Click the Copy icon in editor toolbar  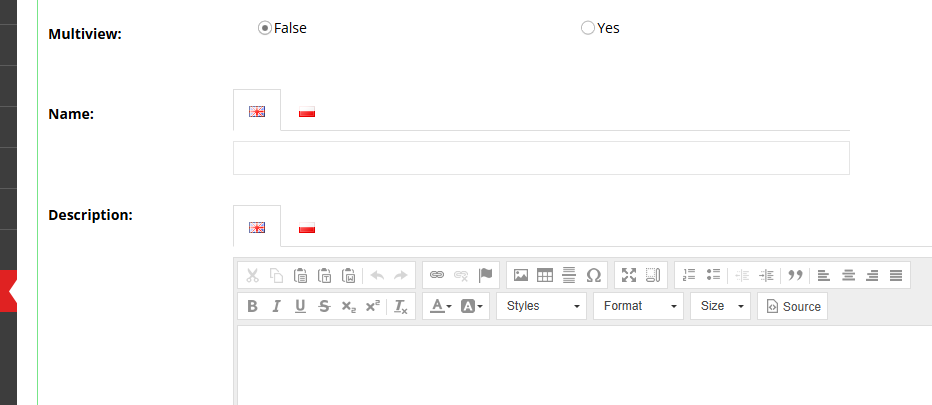click(276, 275)
